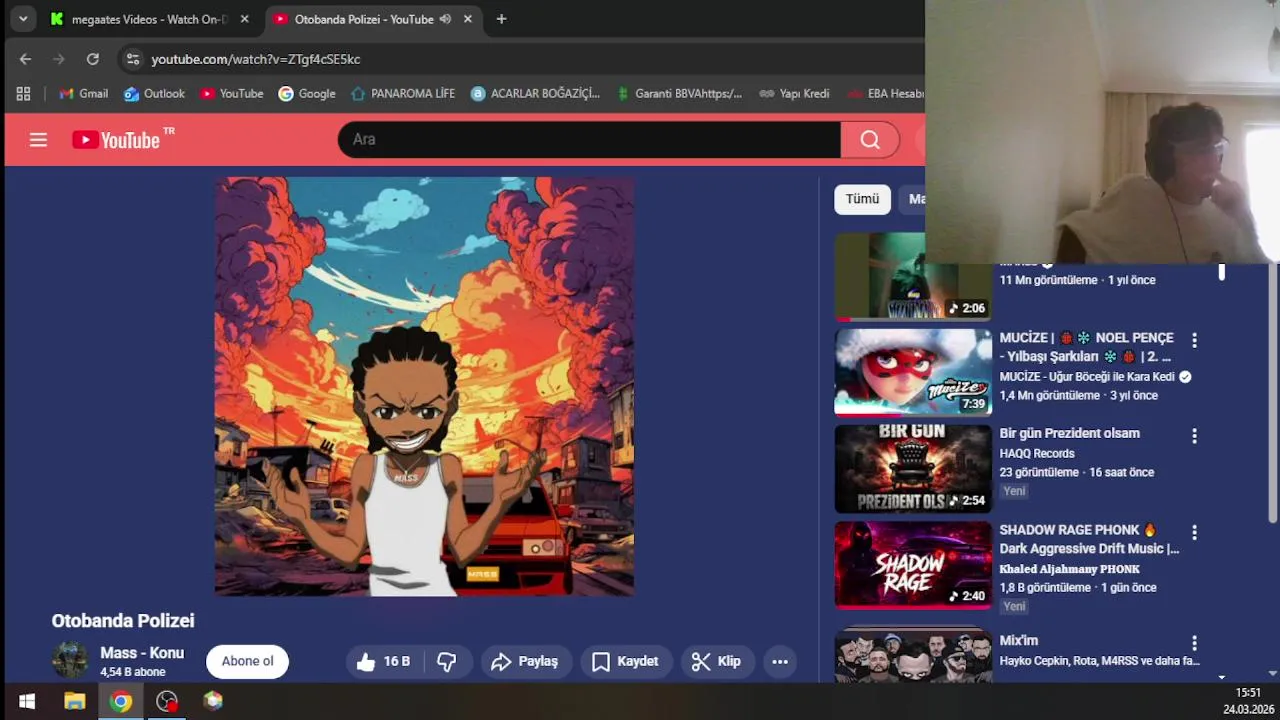Open the PANAROMA LİFE bookmark
The width and height of the screenshot is (1280, 720).
(403, 93)
